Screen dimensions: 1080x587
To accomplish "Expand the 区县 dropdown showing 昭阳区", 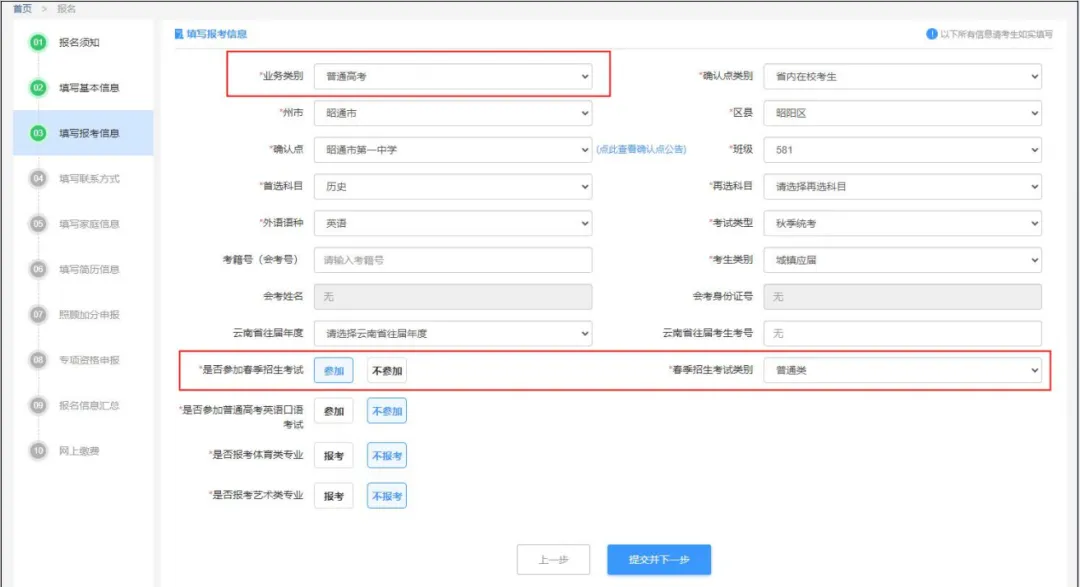I will pos(902,113).
